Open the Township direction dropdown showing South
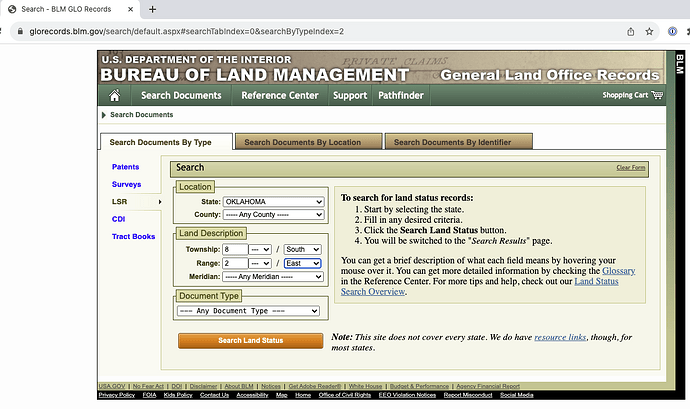Image resolution: width=690 pixels, height=409 pixels. 302,250
